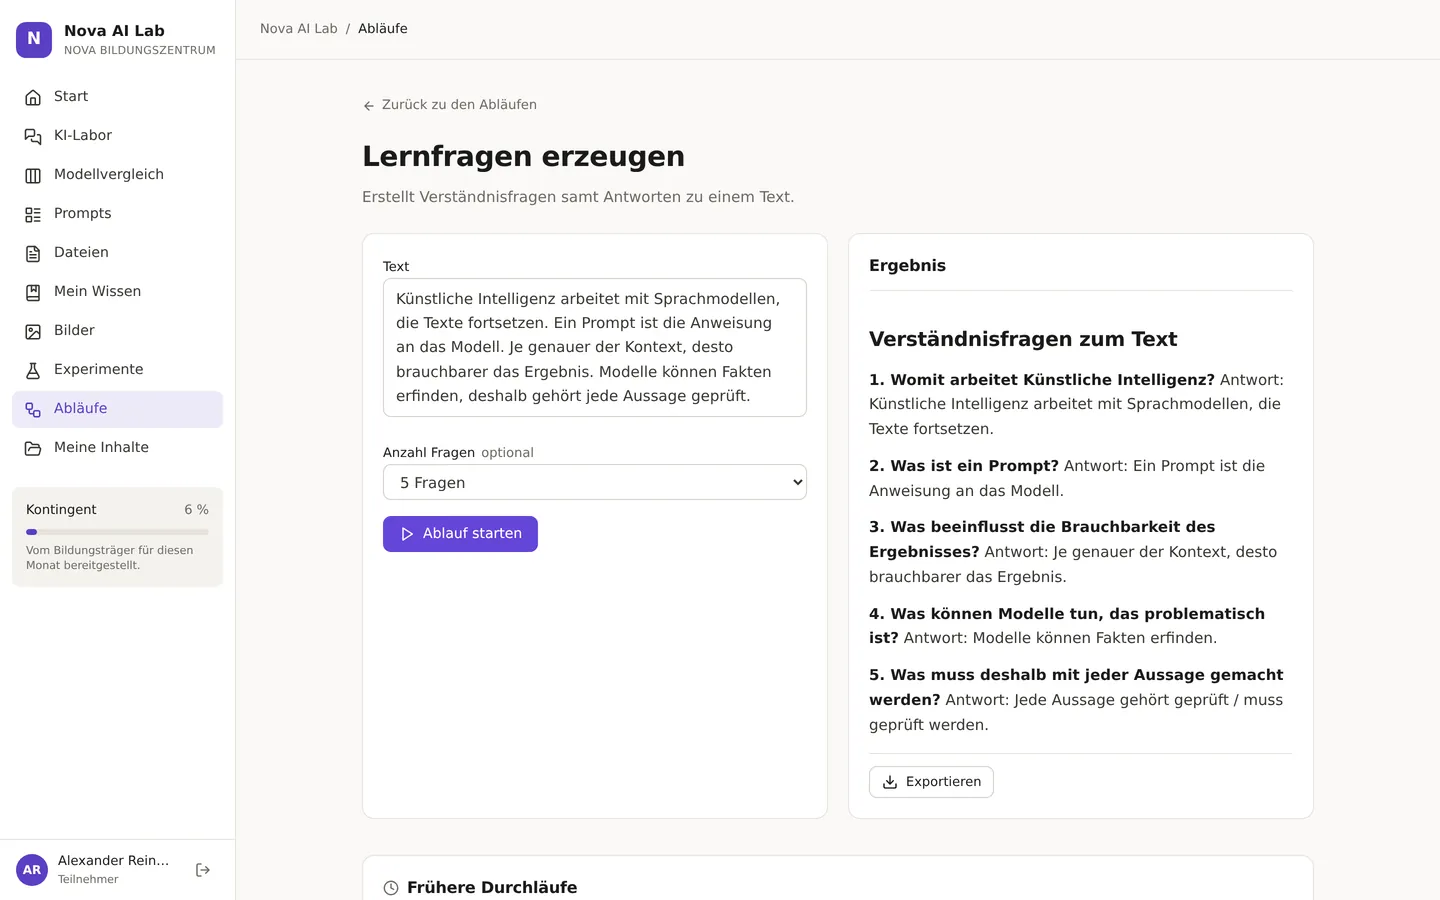The width and height of the screenshot is (1440, 900).
Task: Export the result with Exportieren
Action: pos(931,782)
